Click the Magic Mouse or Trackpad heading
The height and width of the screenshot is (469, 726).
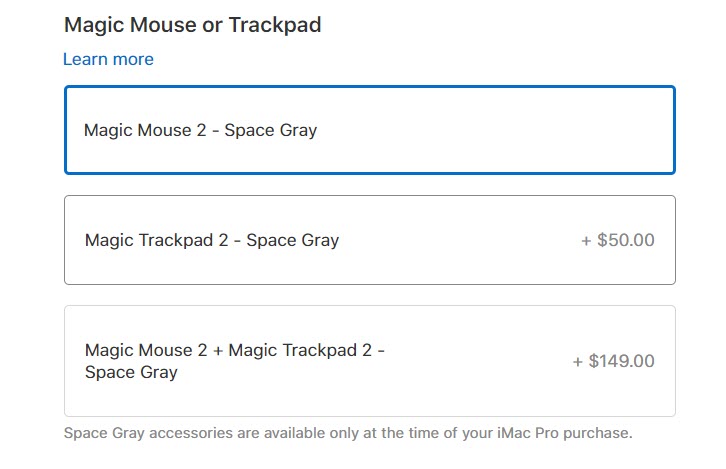pyautogui.click(x=192, y=25)
